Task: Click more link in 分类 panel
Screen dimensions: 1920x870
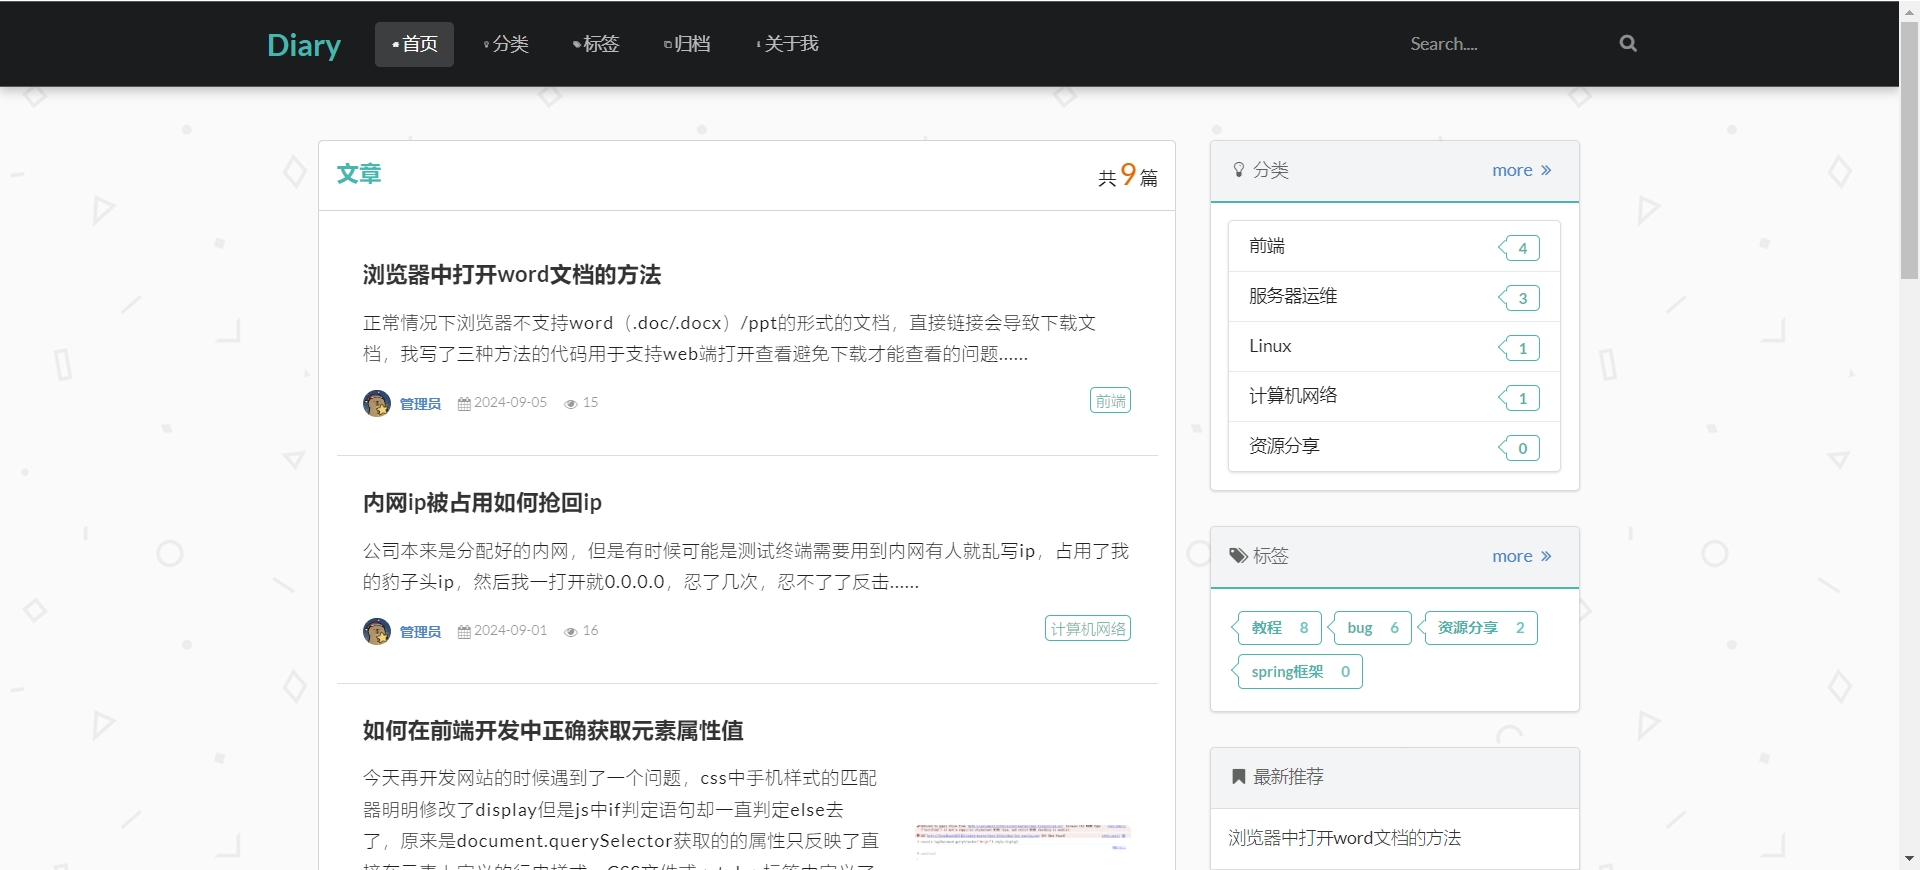Action: coord(1512,171)
